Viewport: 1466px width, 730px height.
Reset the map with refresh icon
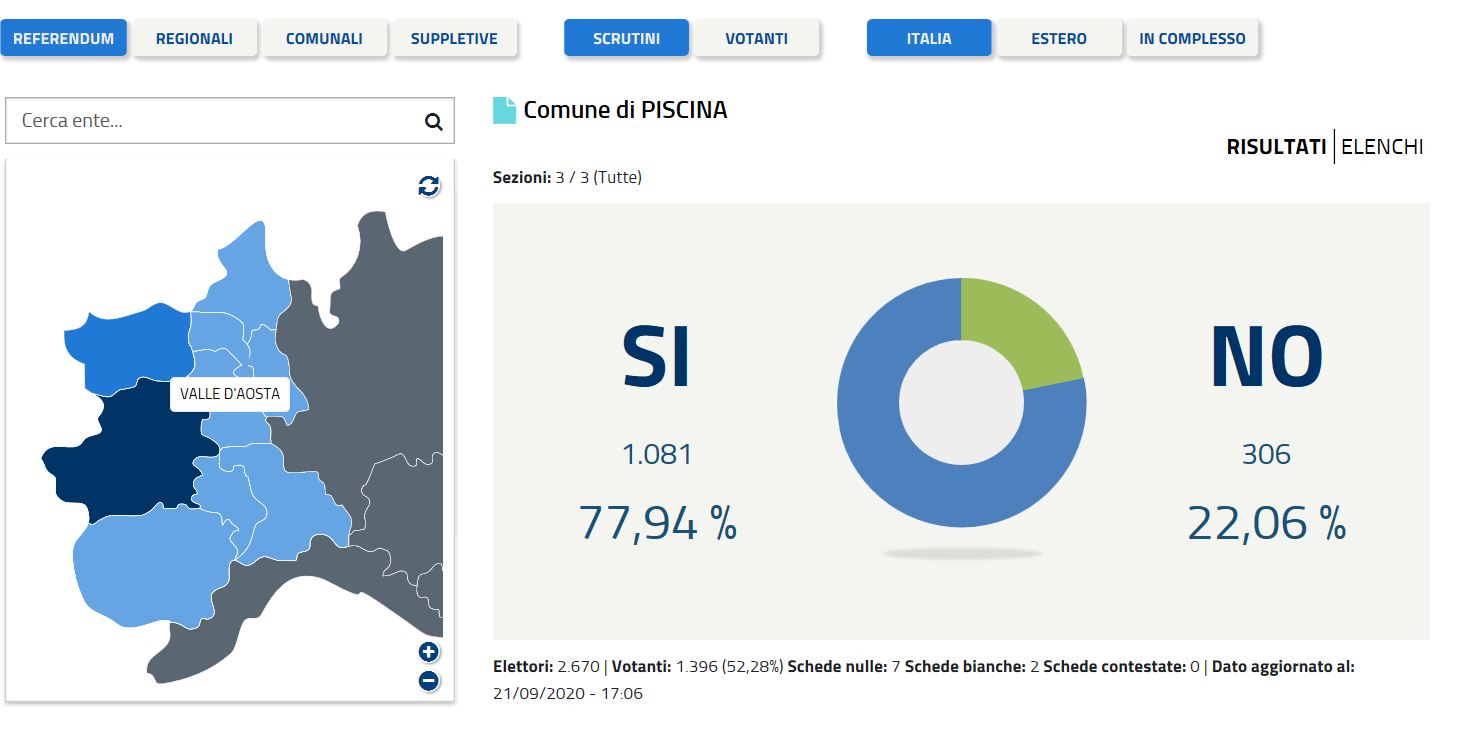point(429,186)
